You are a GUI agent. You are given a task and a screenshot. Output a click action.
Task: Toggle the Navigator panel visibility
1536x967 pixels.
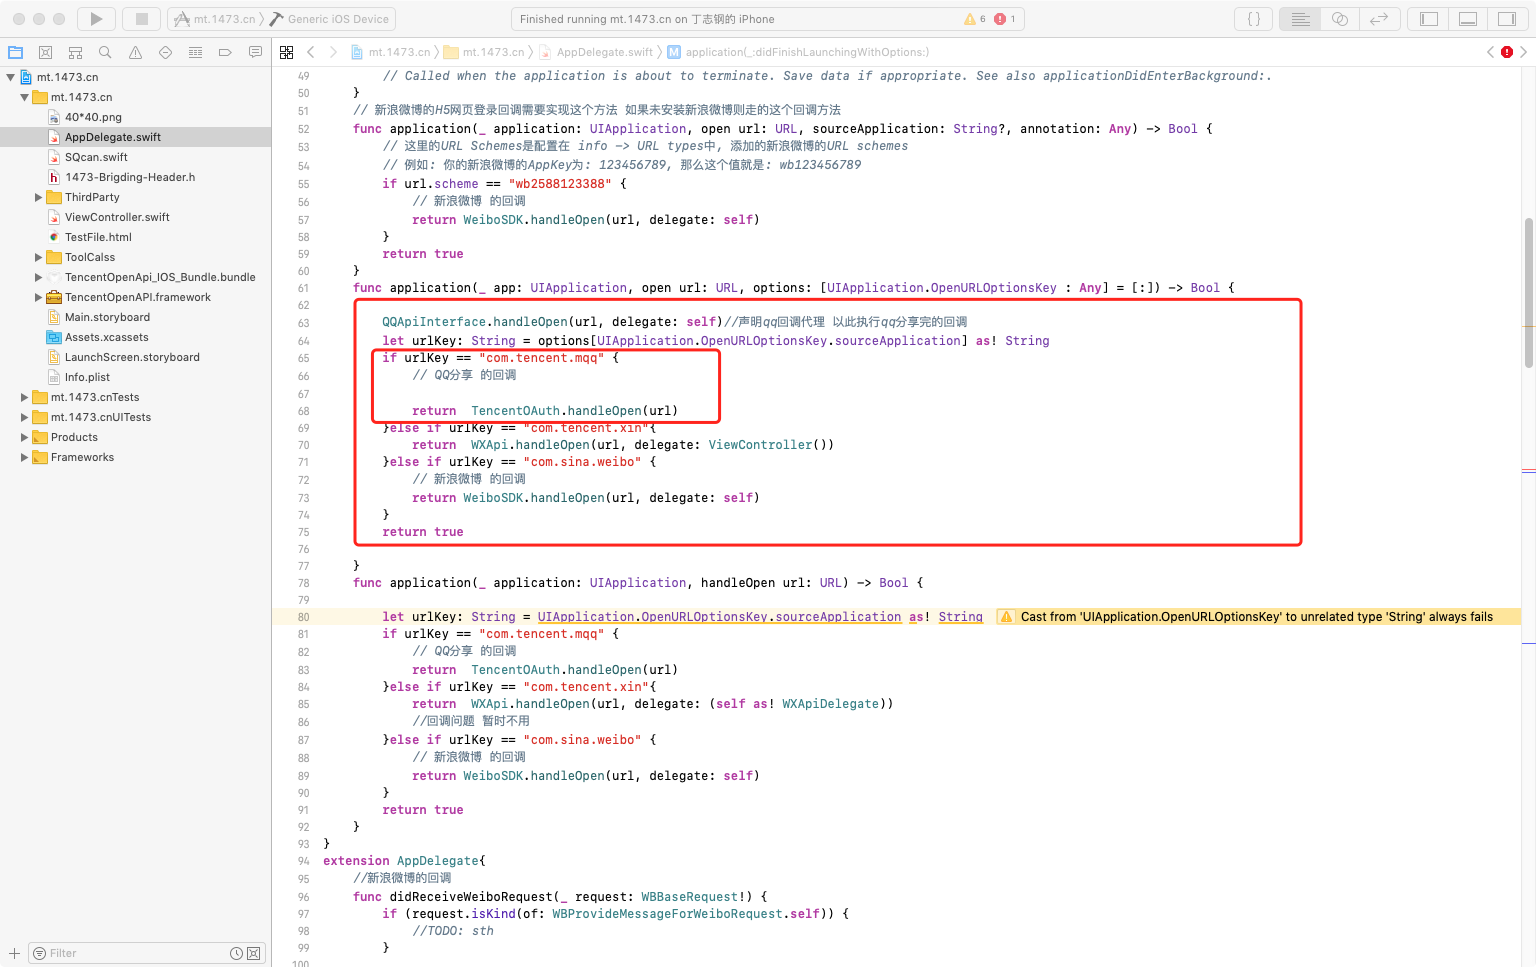(1429, 19)
